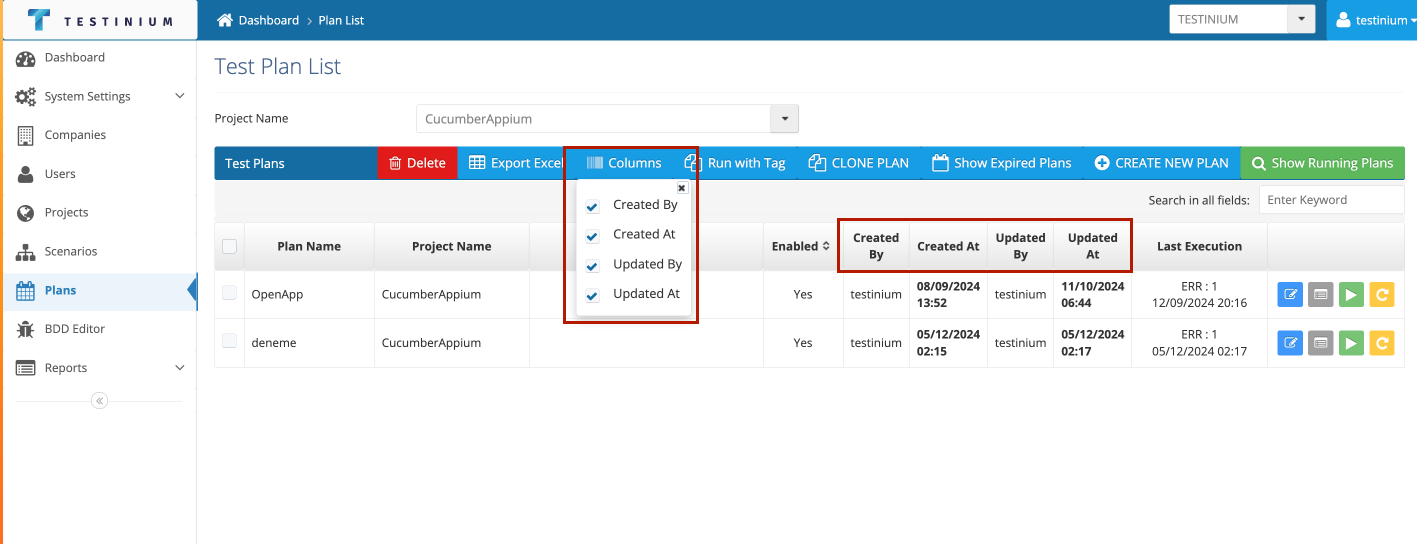Open the TESTINIUM company dropdown arrow

(x=1300, y=19)
